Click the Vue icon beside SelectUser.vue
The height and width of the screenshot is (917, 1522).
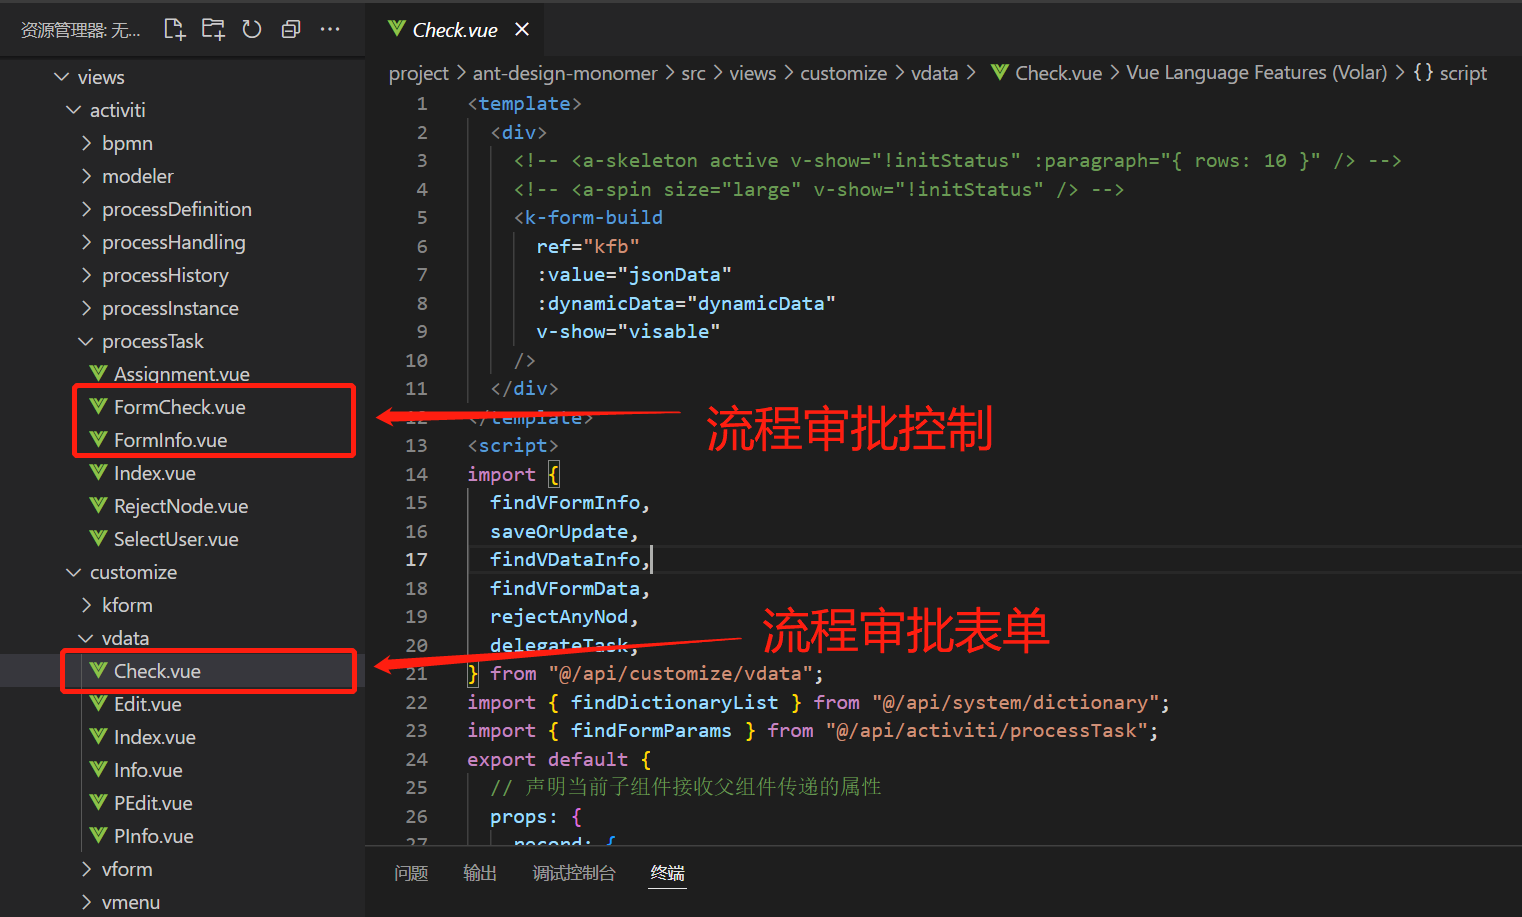pos(98,538)
